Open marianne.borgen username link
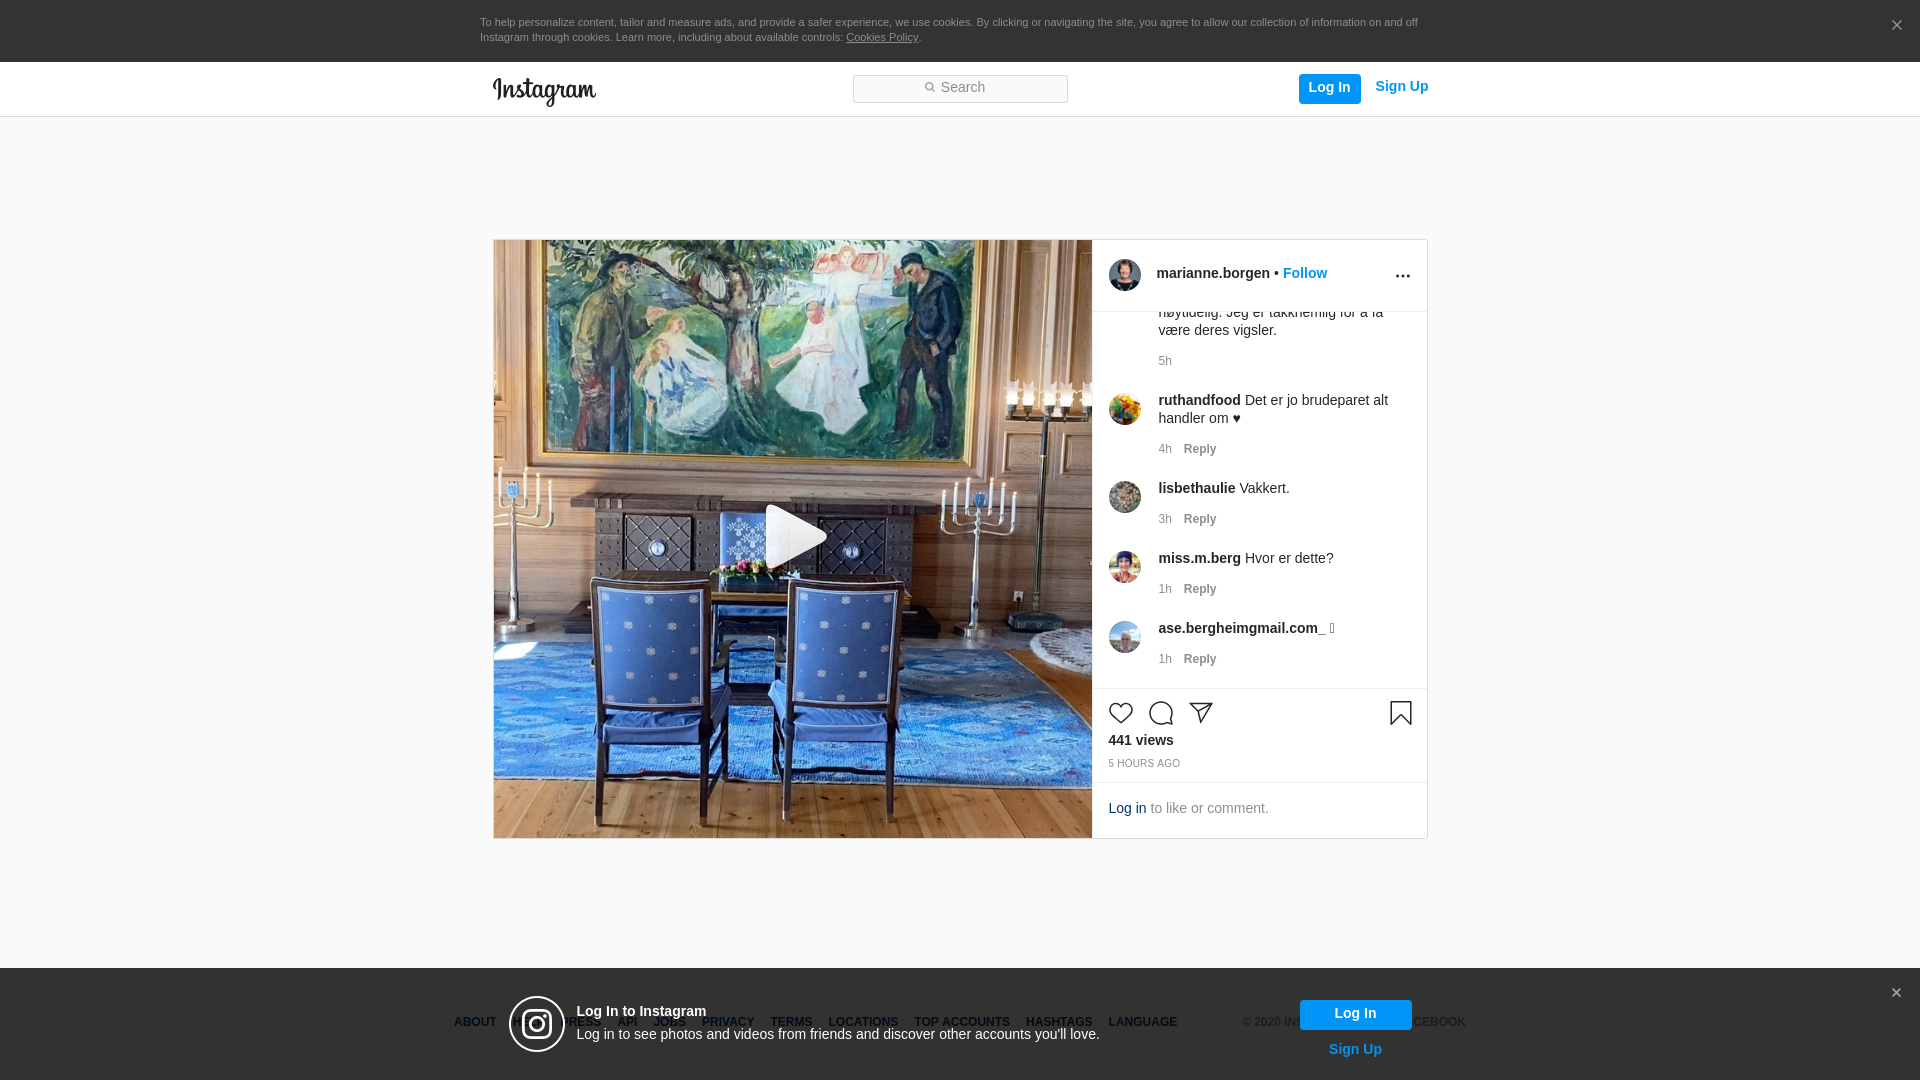 [x=1213, y=273]
